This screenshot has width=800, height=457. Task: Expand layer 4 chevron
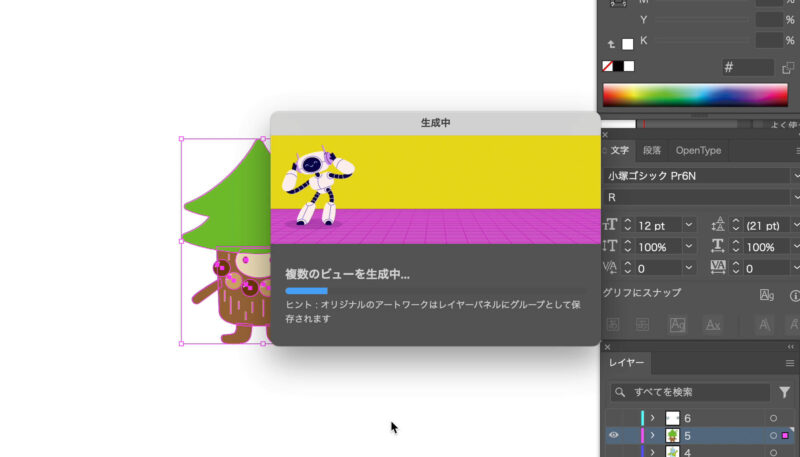652,452
